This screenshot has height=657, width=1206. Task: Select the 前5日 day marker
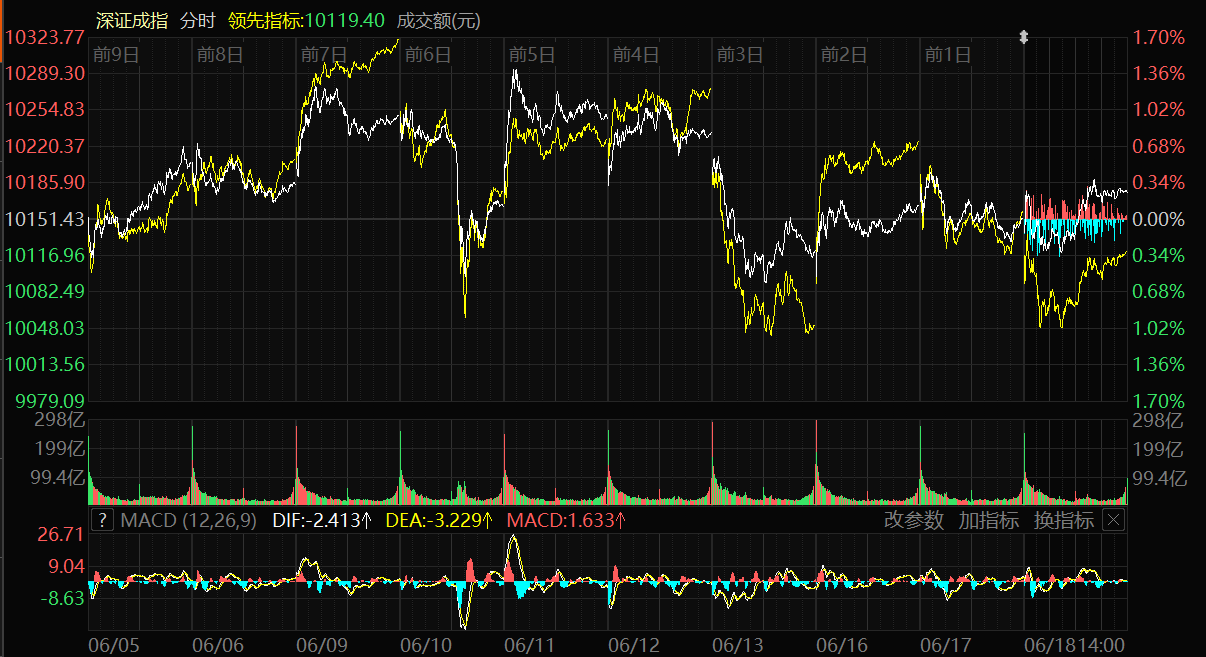pyautogui.click(x=531, y=55)
